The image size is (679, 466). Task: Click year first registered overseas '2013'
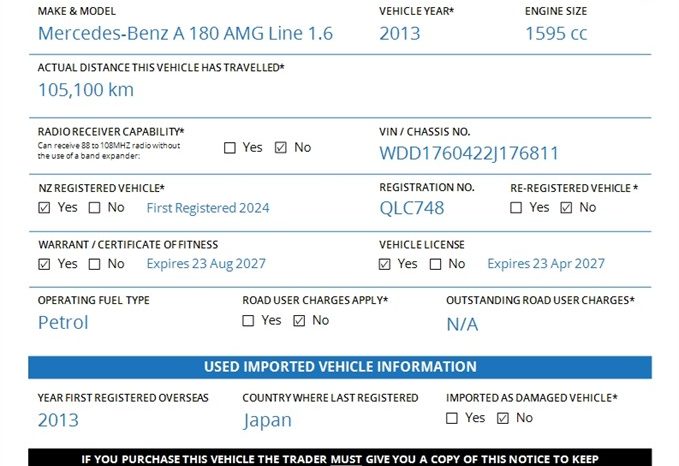58,420
